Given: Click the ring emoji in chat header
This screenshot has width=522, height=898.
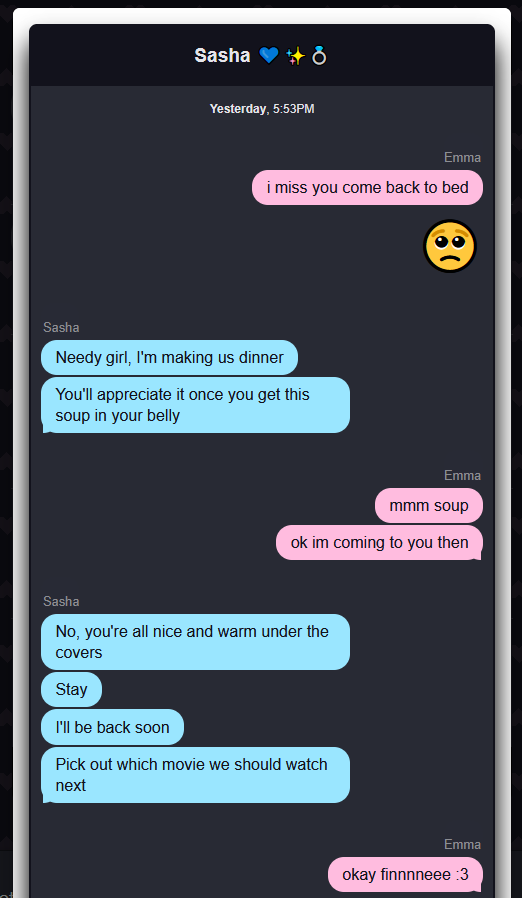Looking at the screenshot, I should click(x=319, y=56).
